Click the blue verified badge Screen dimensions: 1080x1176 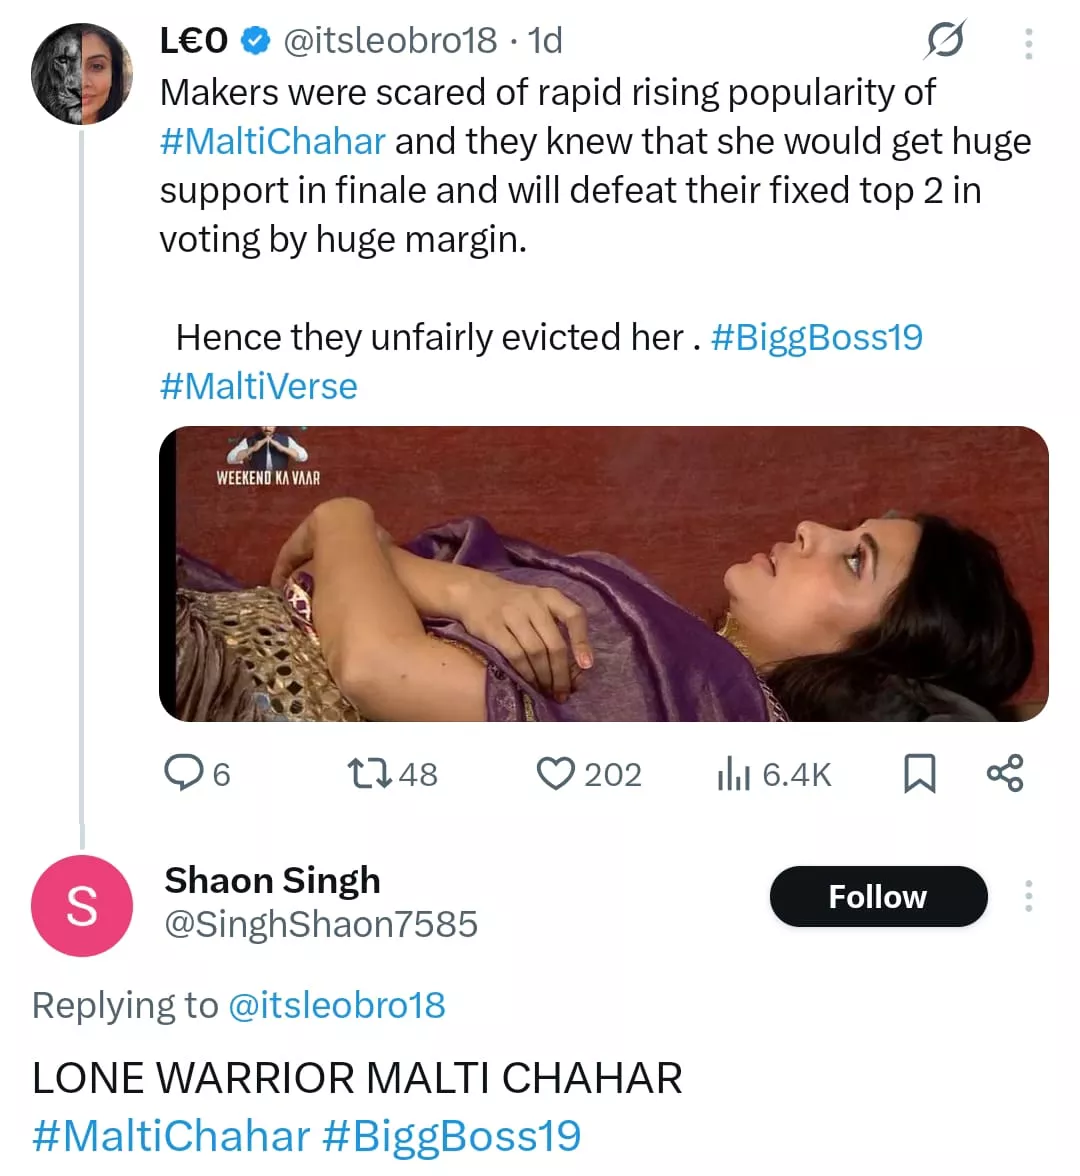pyautogui.click(x=256, y=41)
